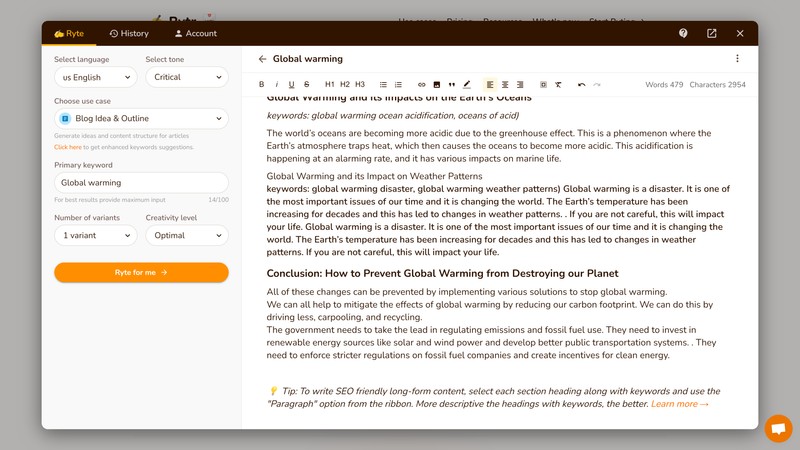Follow the Learn more link in tip
The width and height of the screenshot is (800, 450).
pos(680,404)
